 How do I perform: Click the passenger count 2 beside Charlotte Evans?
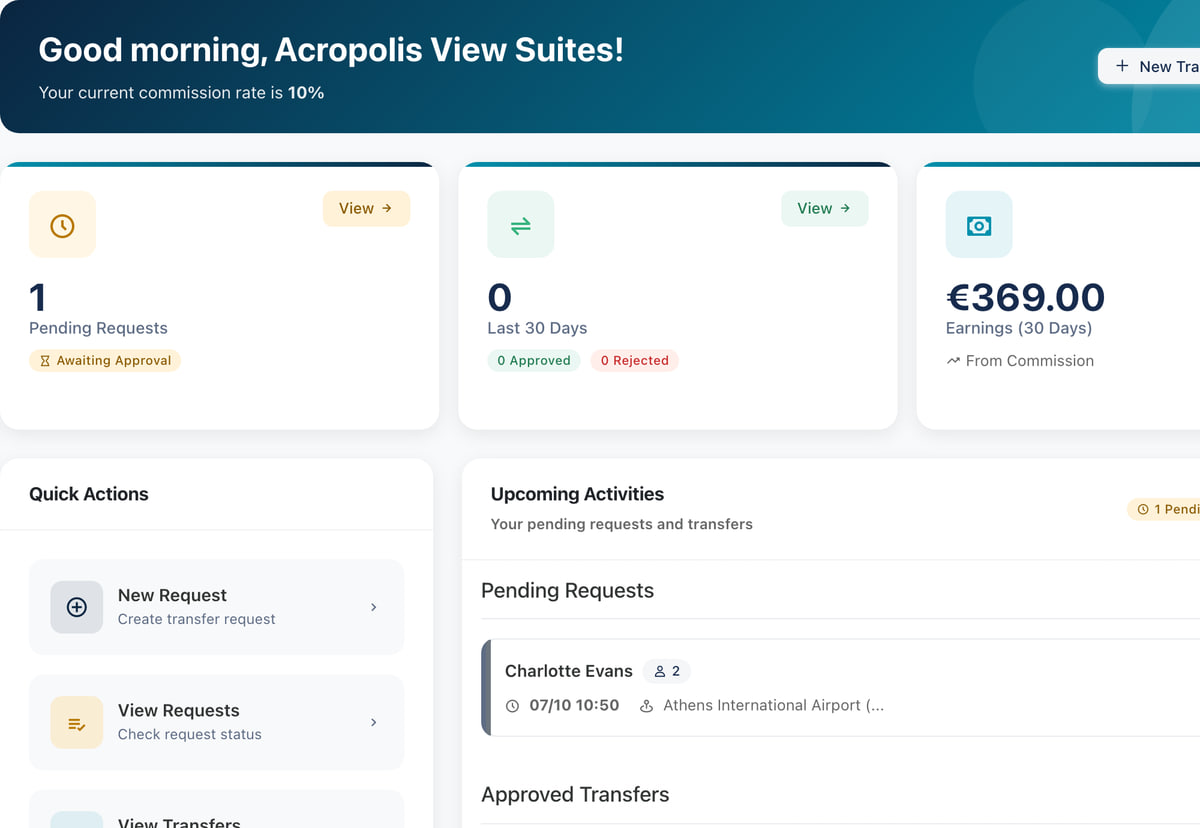click(x=676, y=672)
